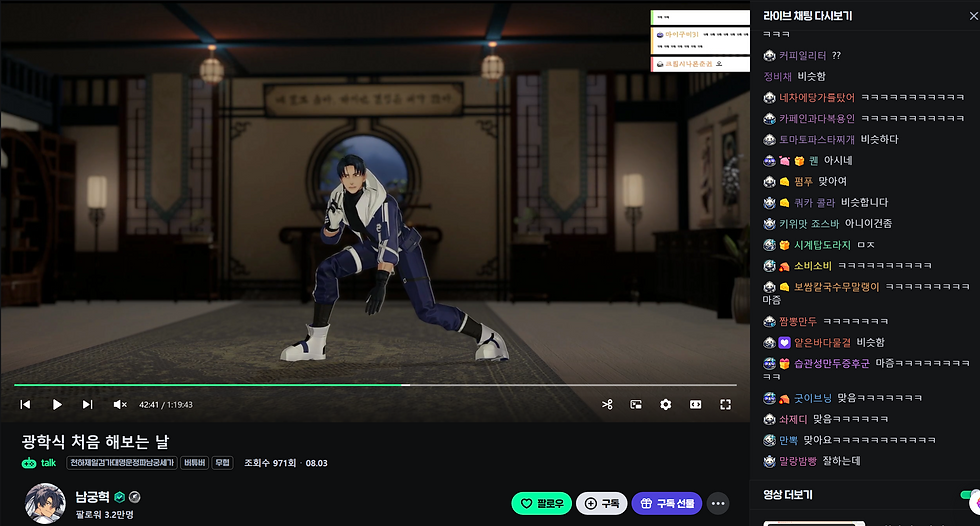980x526 pixels.
Task: Click the gift badge next to 시계탑도라지
Action: [784, 245]
